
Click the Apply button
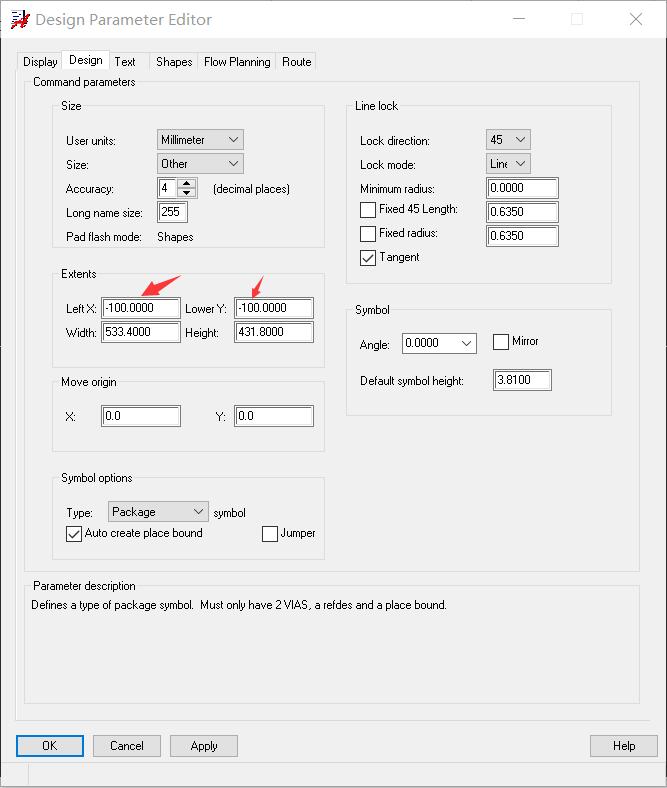pyautogui.click(x=204, y=746)
